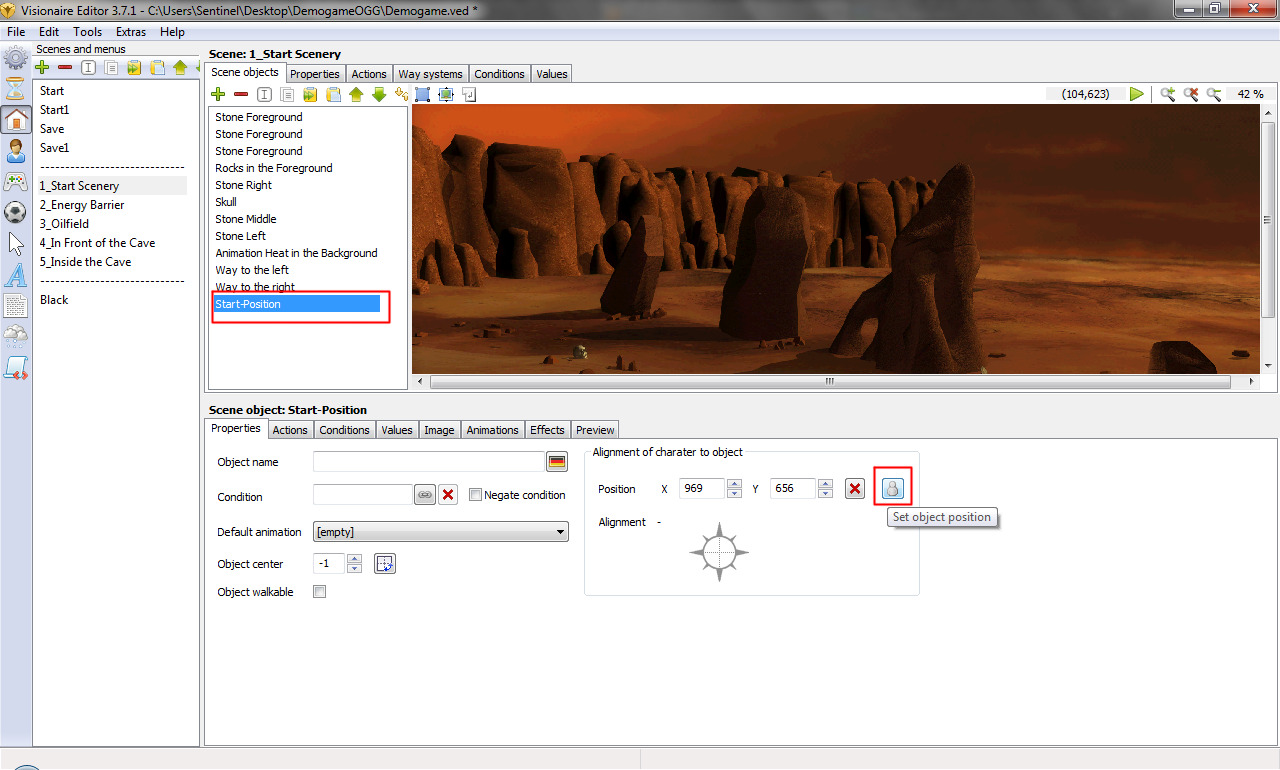The width and height of the screenshot is (1280, 770).
Task: Select the Scenes house icon in sidebar
Action: [x=15, y=120]
